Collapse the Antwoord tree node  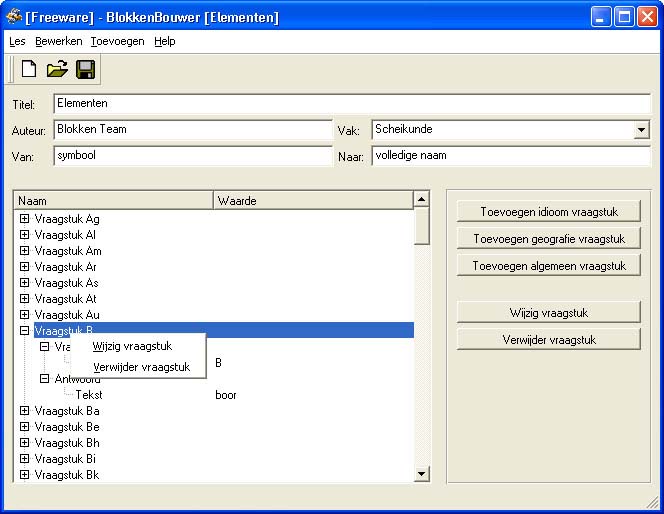44,379
